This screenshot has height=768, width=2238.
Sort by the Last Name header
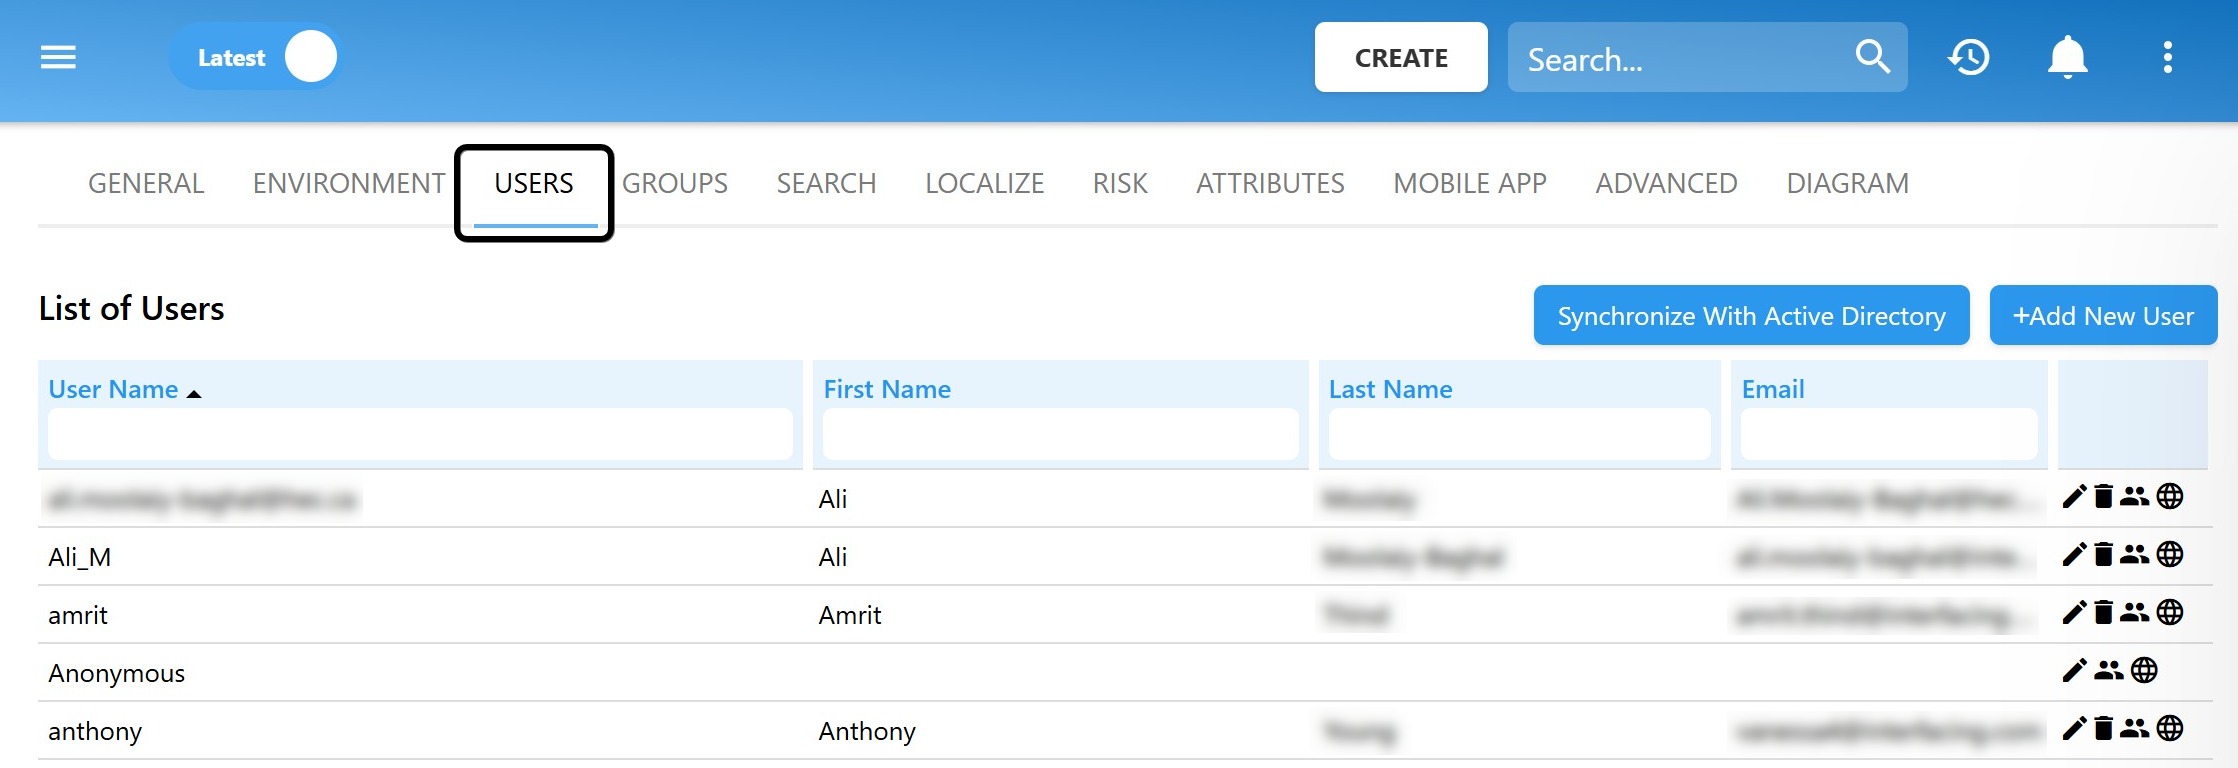click(x=1390, y=389)
